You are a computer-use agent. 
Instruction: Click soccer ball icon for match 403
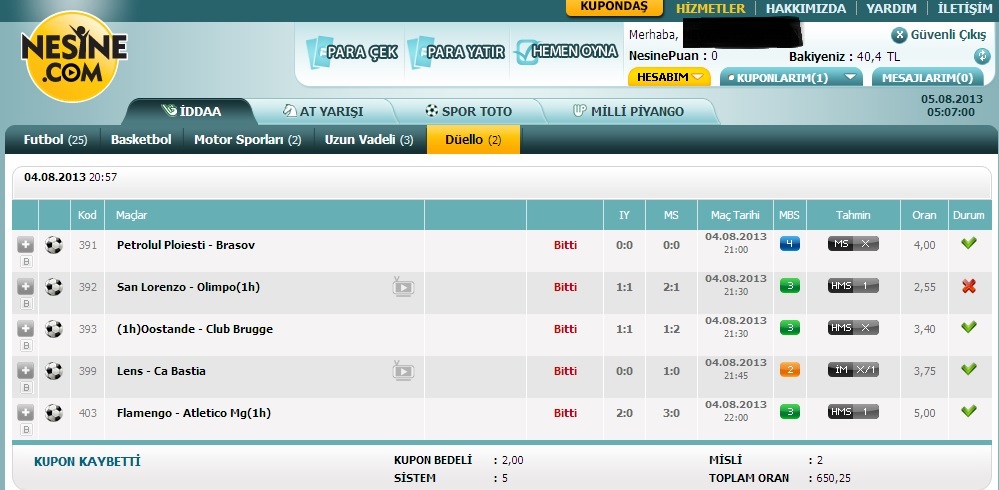[x=54, y=414]
